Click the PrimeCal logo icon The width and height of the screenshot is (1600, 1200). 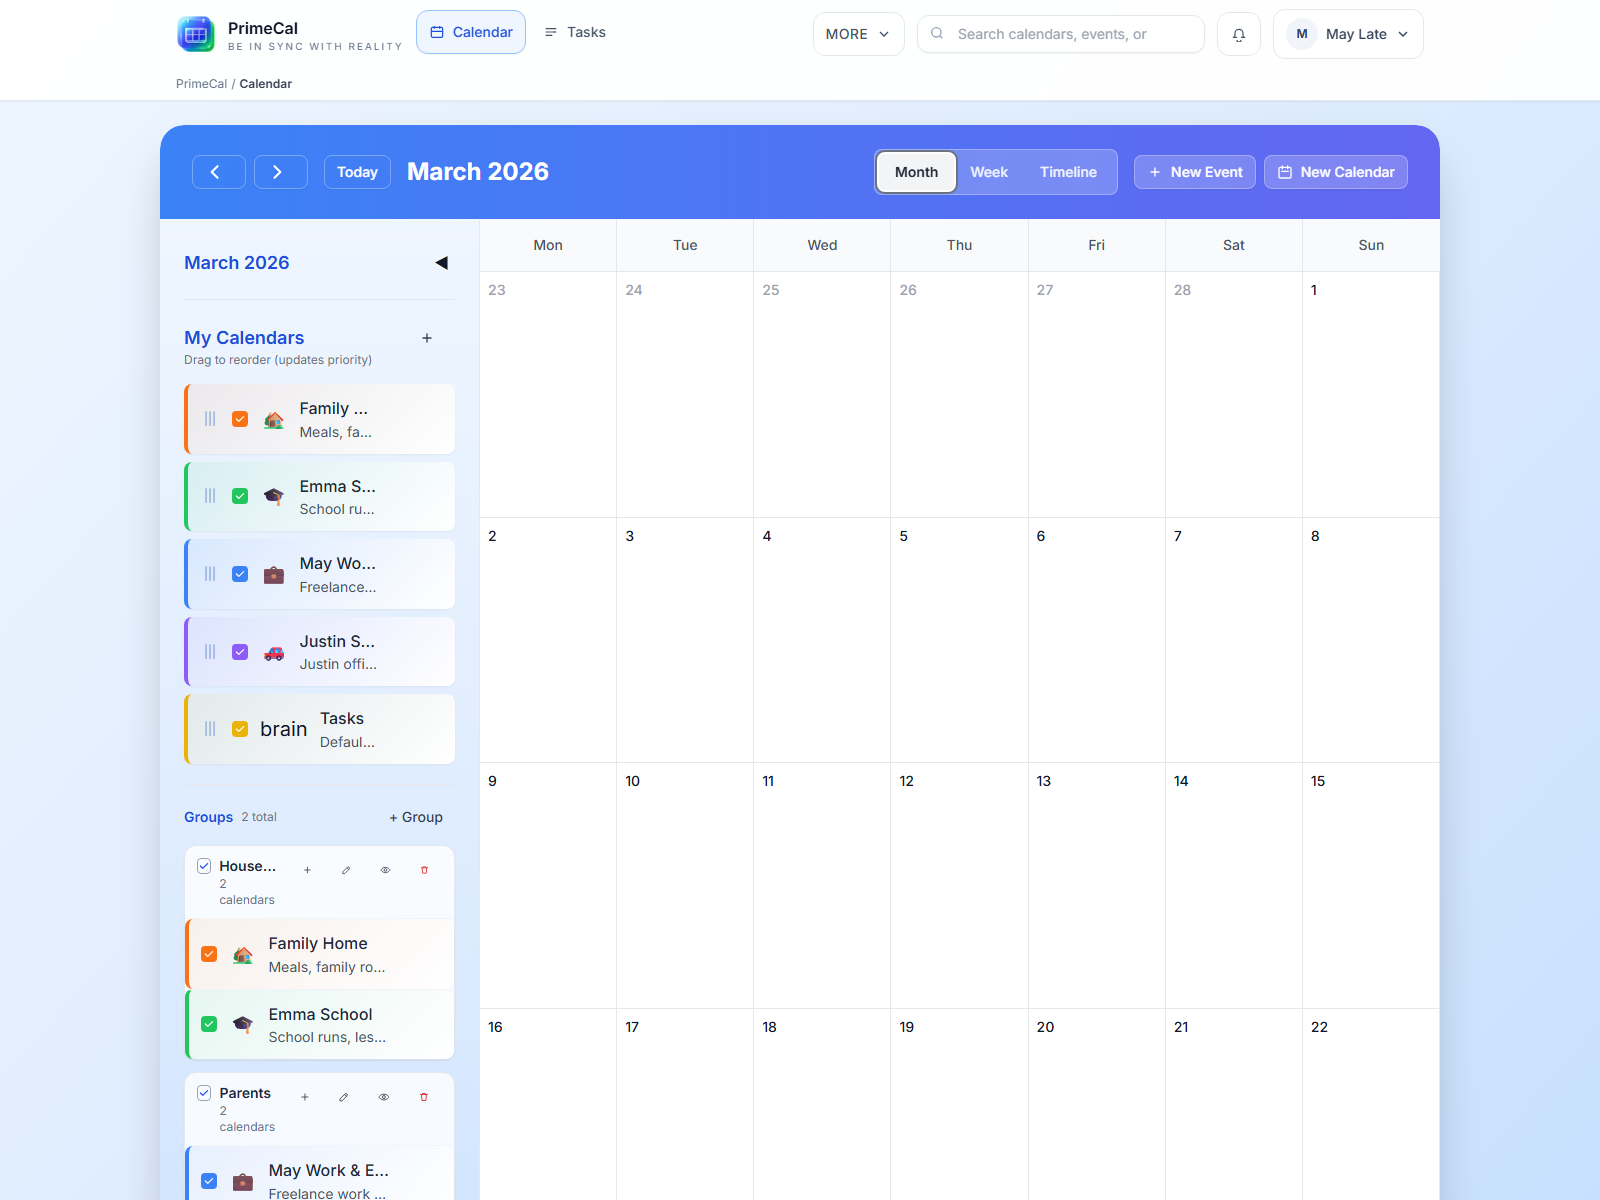(x=196, y=33)
